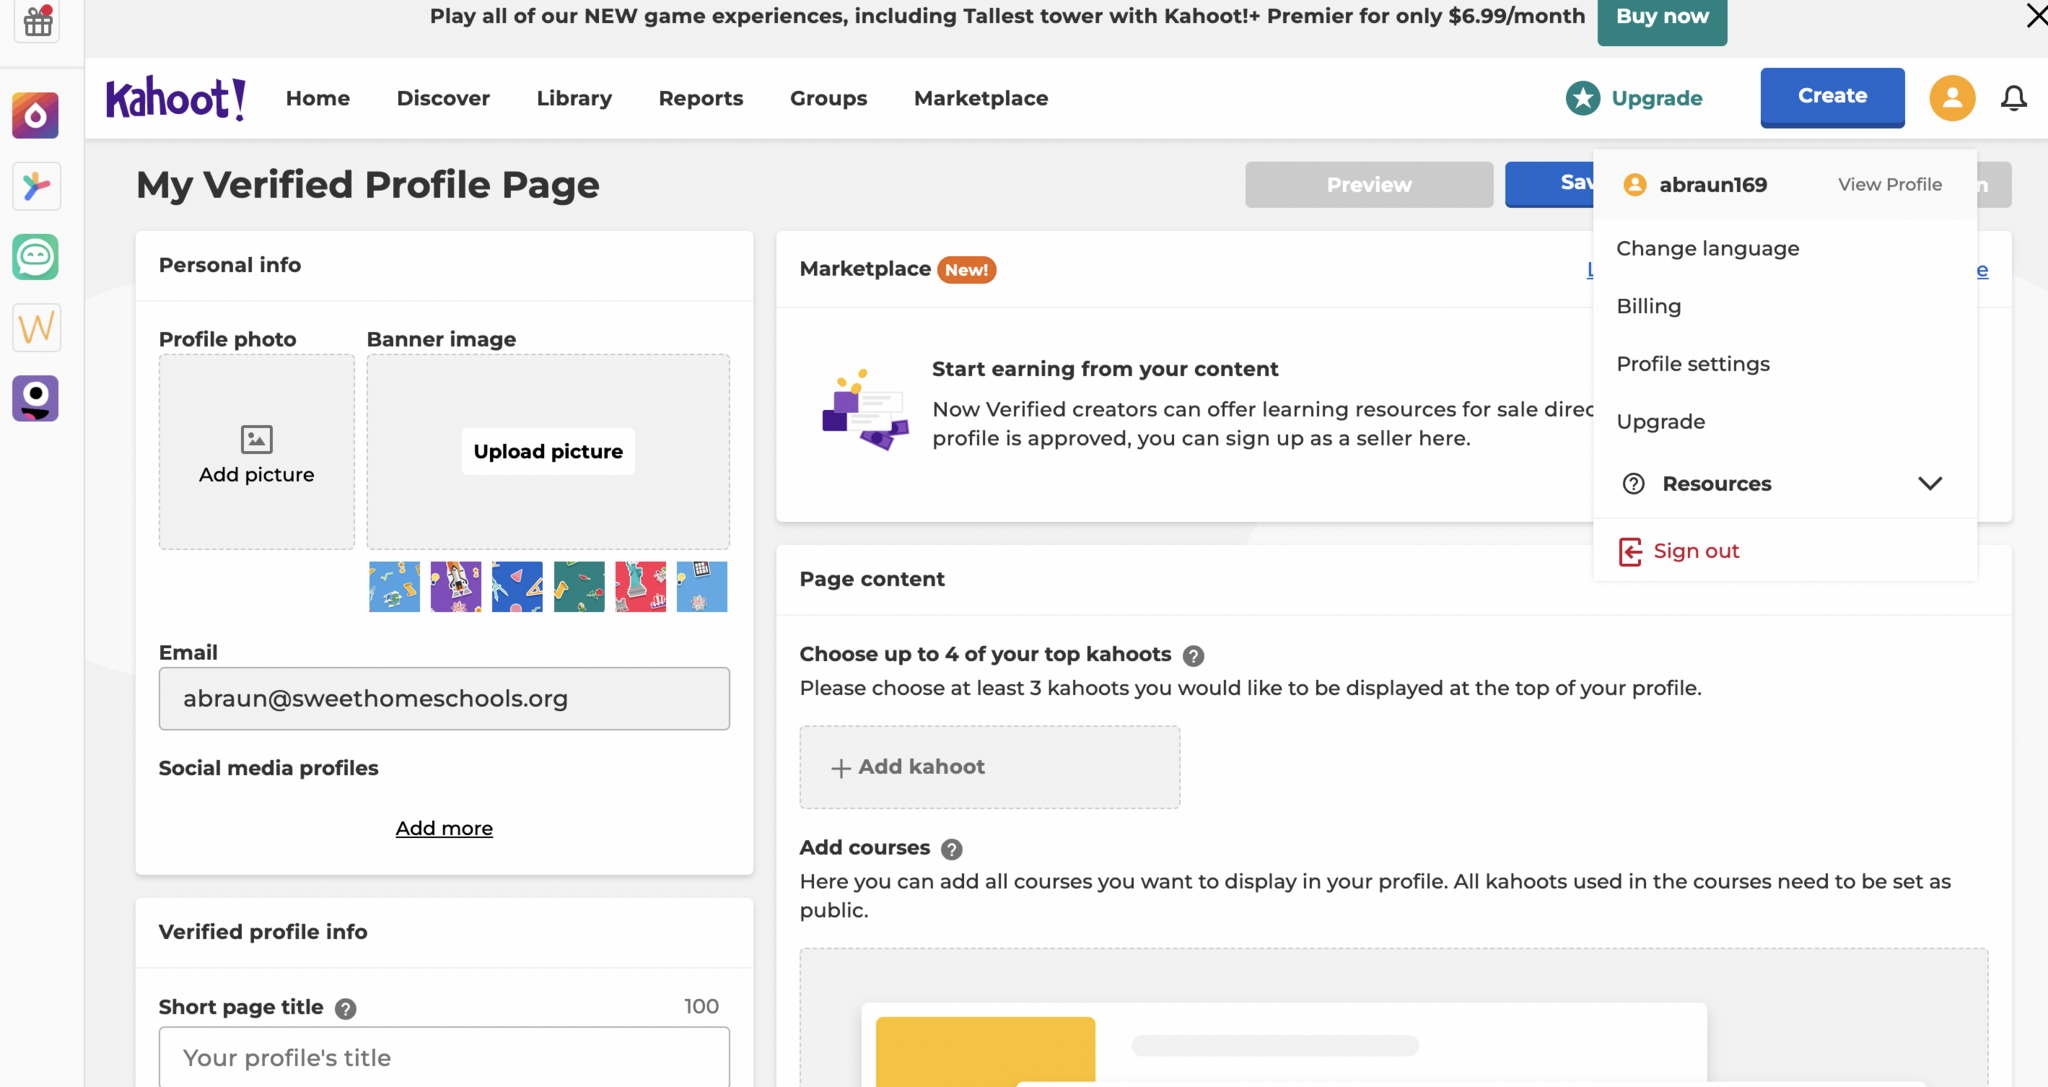Click the gift box icon in sidebar
Viewport: 2048px width, 1087px height.
tap(38, 21)
